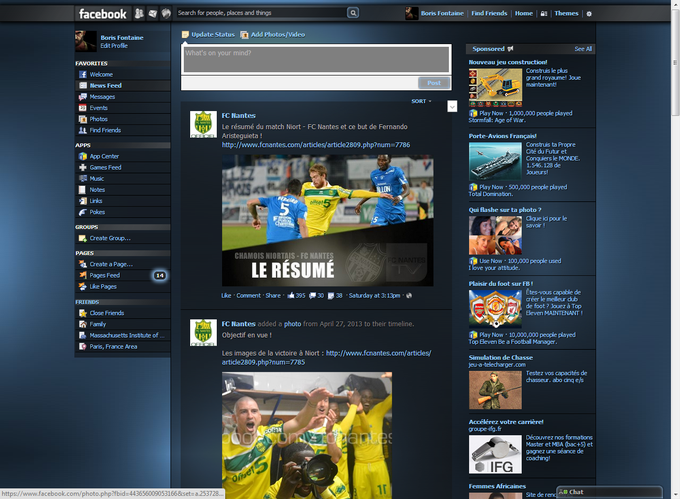Open Themes in top bar
680x499 pixels.
[566, 13]
